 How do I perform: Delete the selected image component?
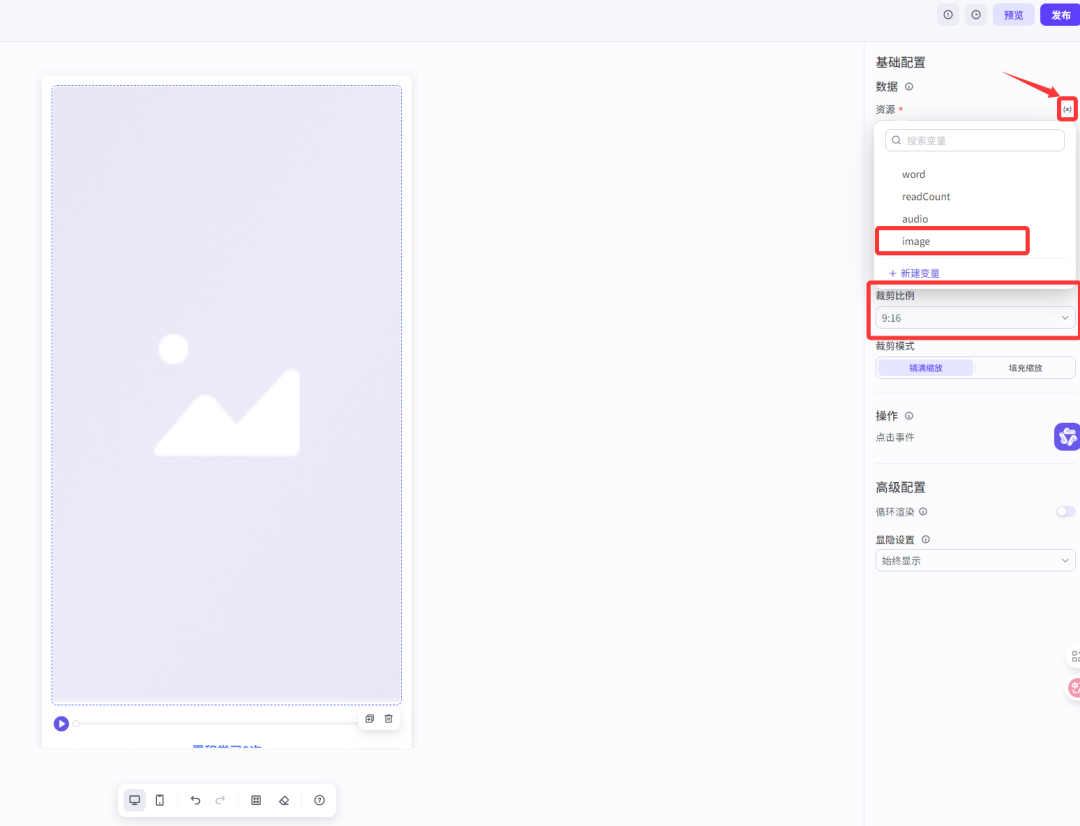tap(390, 718)
